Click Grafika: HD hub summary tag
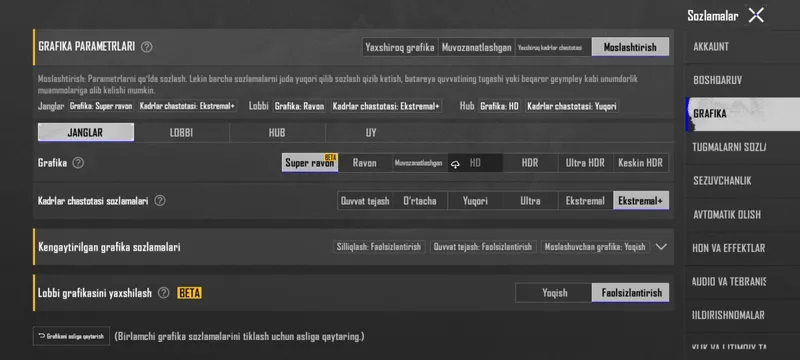The width and height of the screenshot is (800, 360). (x=499, y=107)
